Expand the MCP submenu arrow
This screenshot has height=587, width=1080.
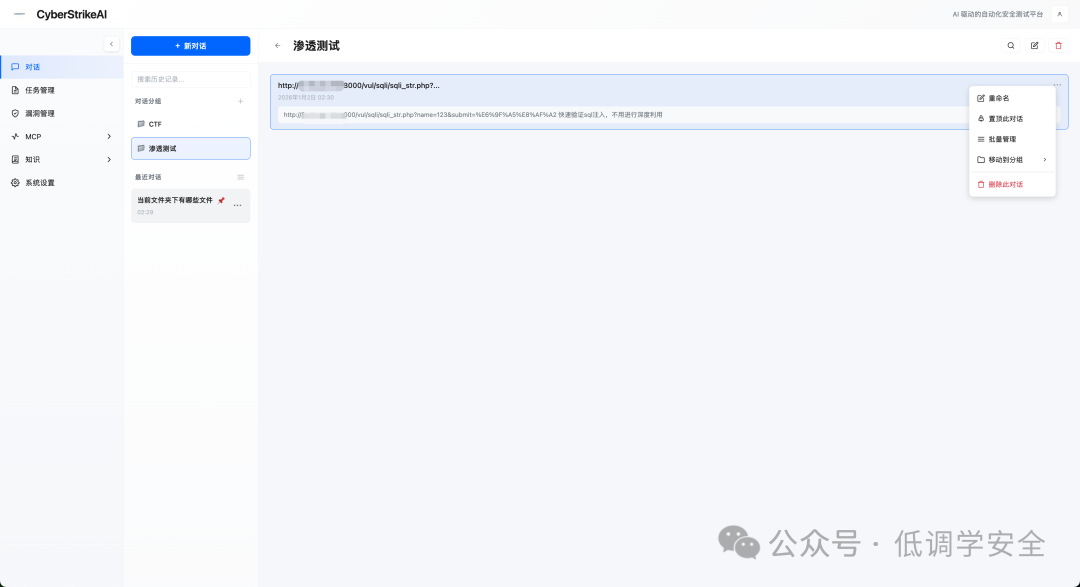pyautogui.click(x=109, y=136)
